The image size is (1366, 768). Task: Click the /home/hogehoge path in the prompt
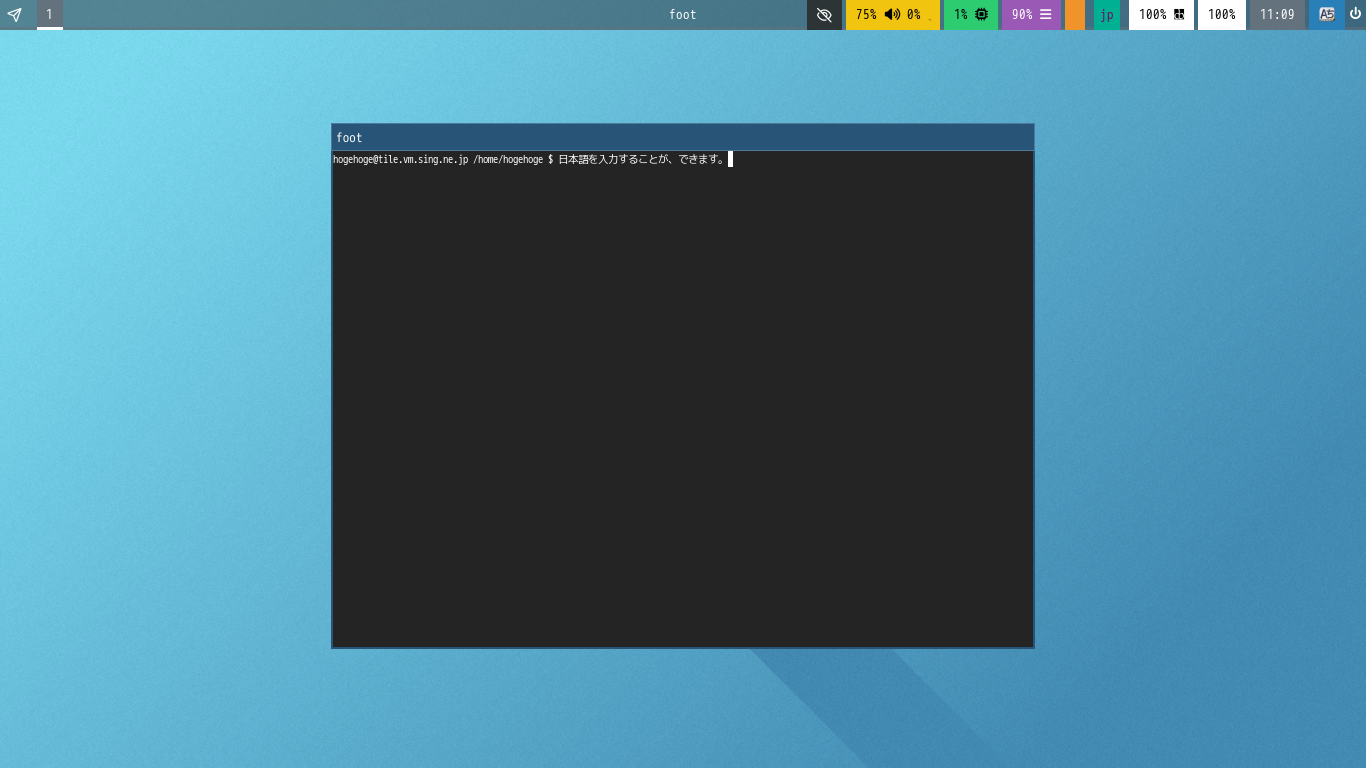pos(508,160)
